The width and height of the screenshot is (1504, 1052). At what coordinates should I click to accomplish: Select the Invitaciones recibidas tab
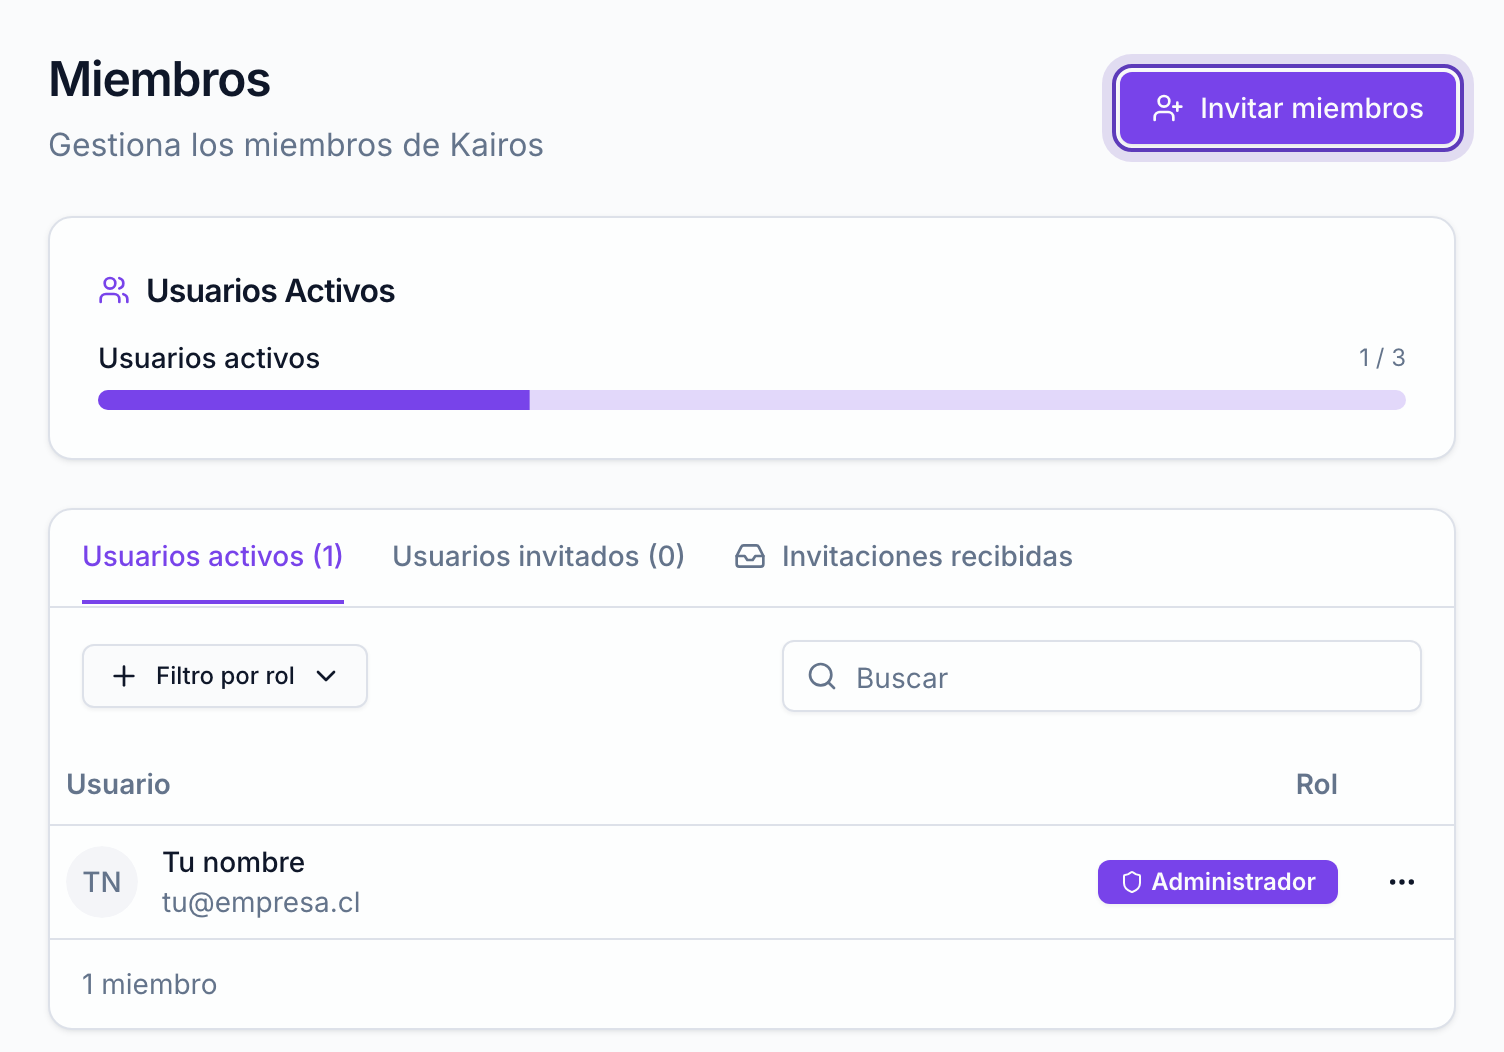click(x=904, y=556)
